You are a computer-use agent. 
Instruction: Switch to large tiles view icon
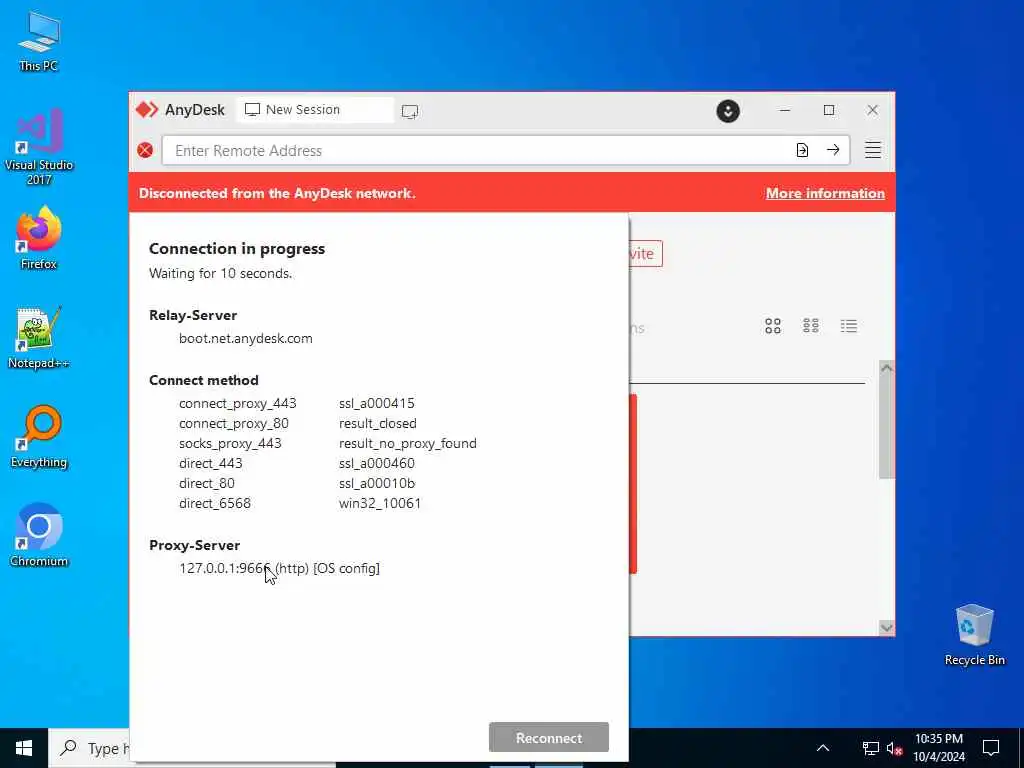pyautogui.click(x=773, y=326)
